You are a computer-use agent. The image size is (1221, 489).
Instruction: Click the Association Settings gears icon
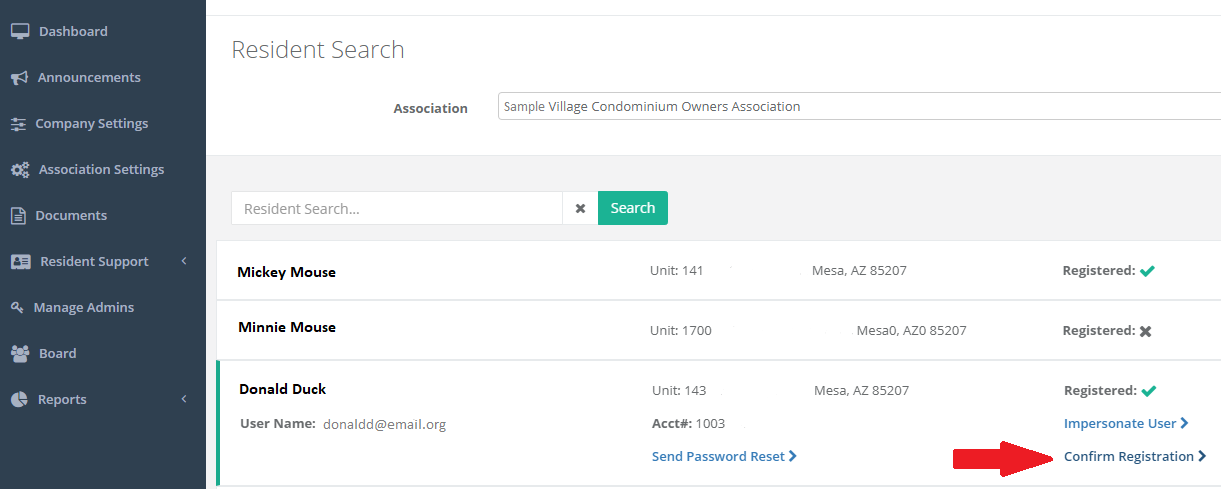(20, 170)
